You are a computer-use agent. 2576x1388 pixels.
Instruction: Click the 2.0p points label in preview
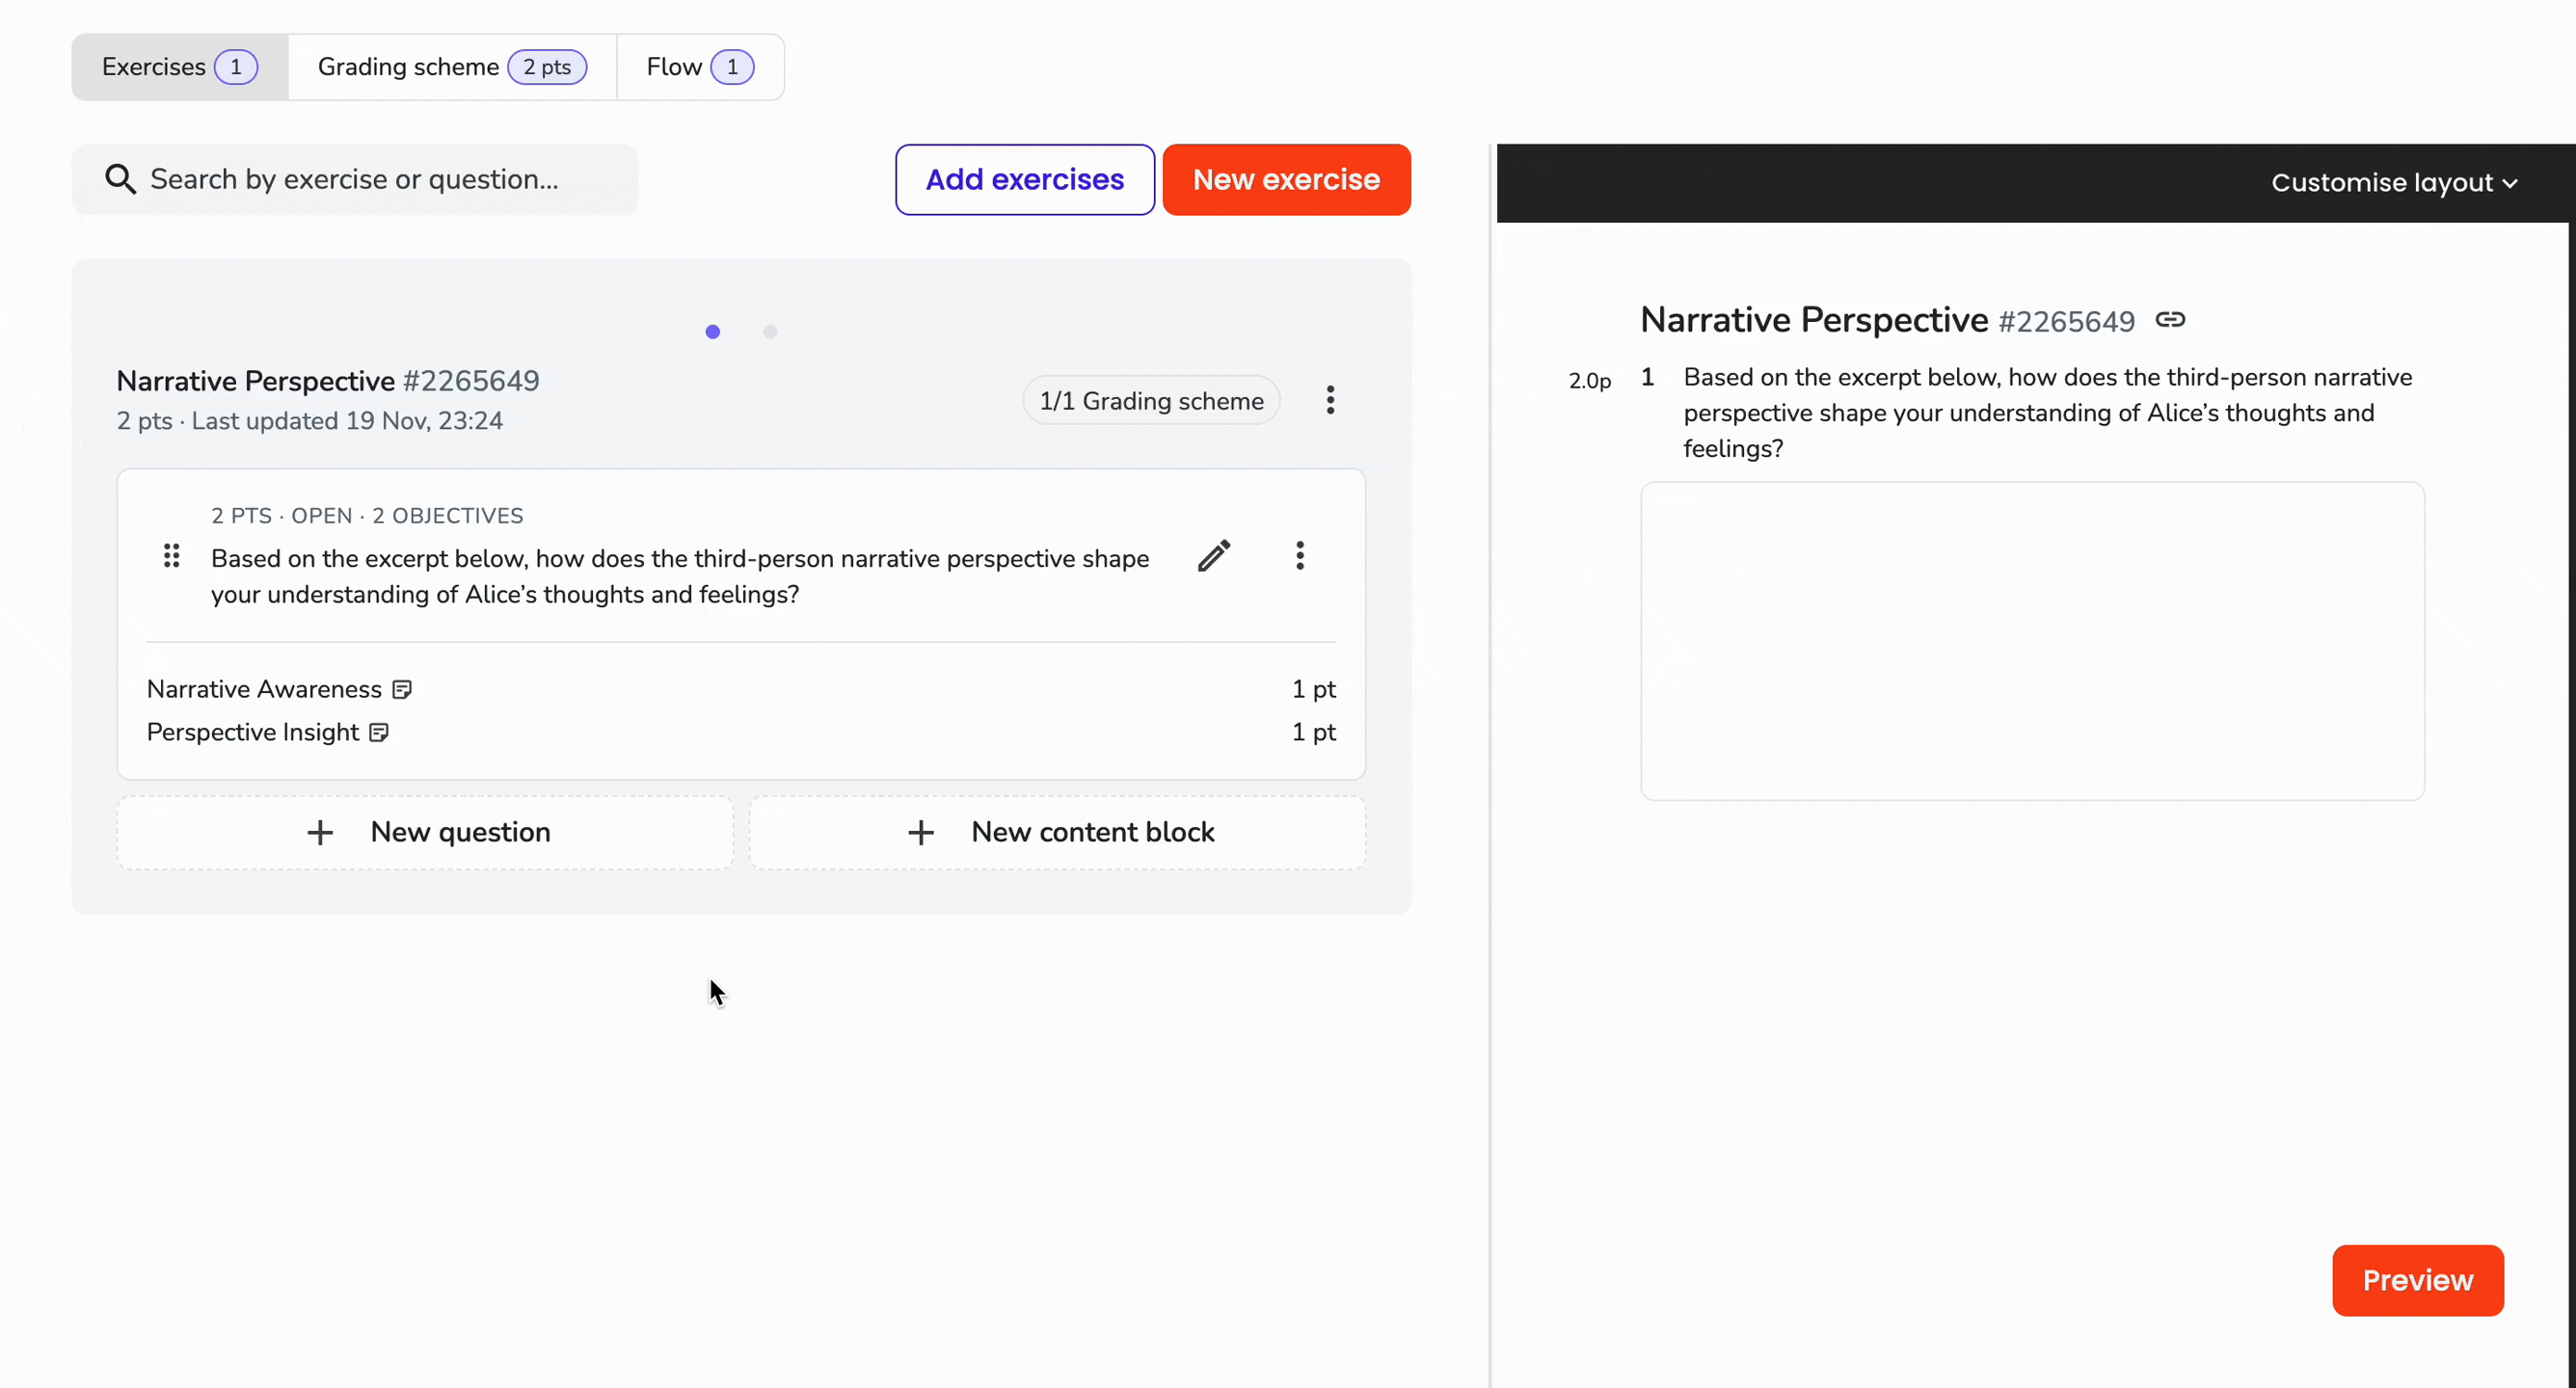coord(1589,381)
